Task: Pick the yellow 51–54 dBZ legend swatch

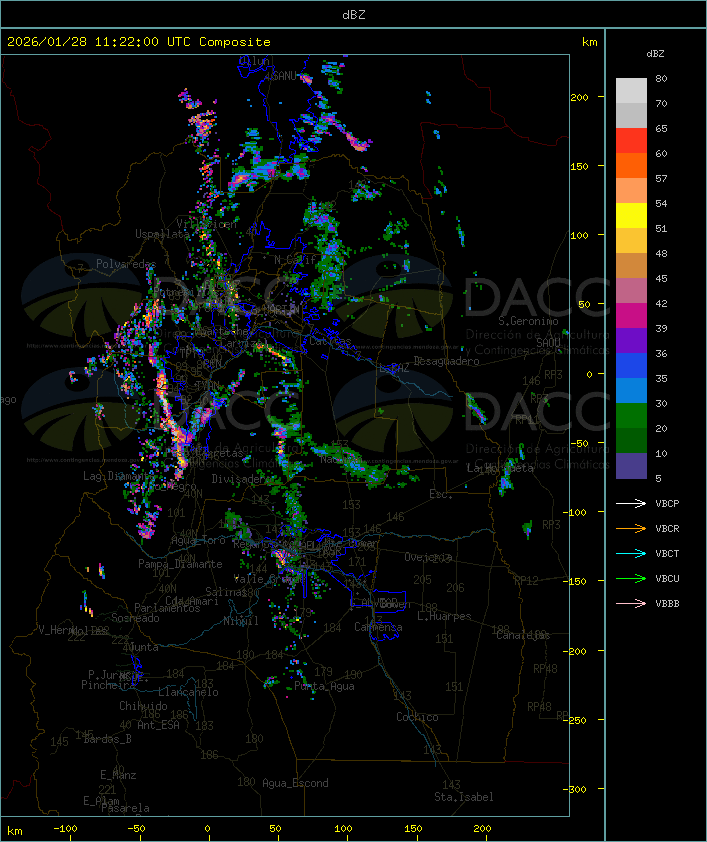Action: [631, 216]
